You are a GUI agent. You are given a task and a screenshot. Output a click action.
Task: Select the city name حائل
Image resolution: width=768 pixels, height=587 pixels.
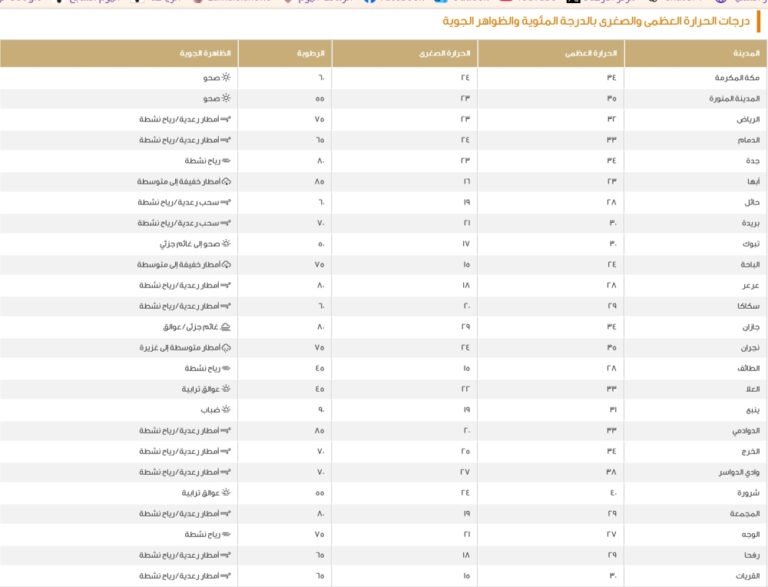[752, 202]
